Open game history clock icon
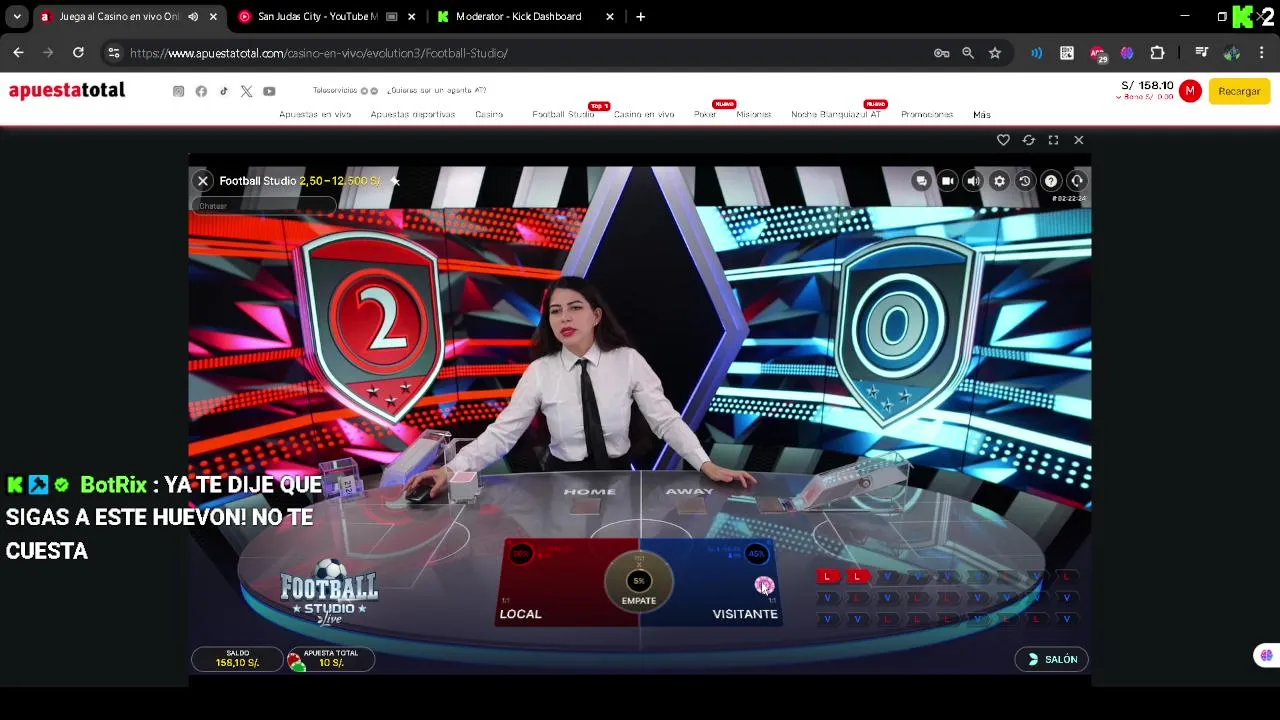Screen dimensions: 1280x720 coord(1025,181)
